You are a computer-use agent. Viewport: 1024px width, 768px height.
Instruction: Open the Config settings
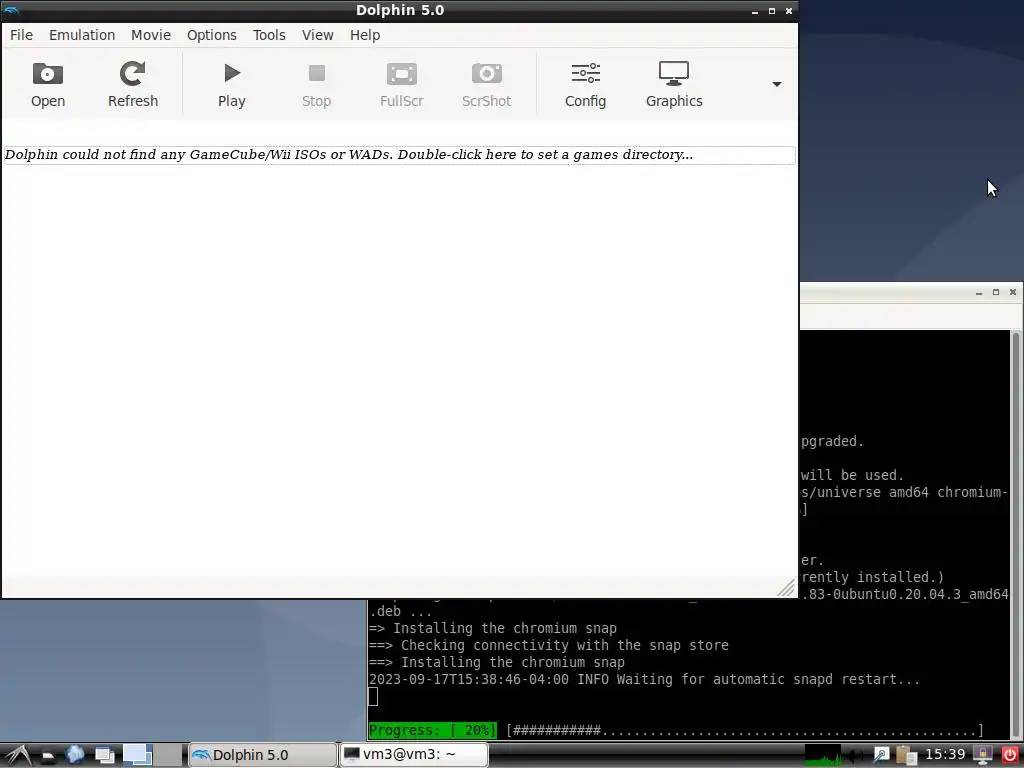pos(586,85)
